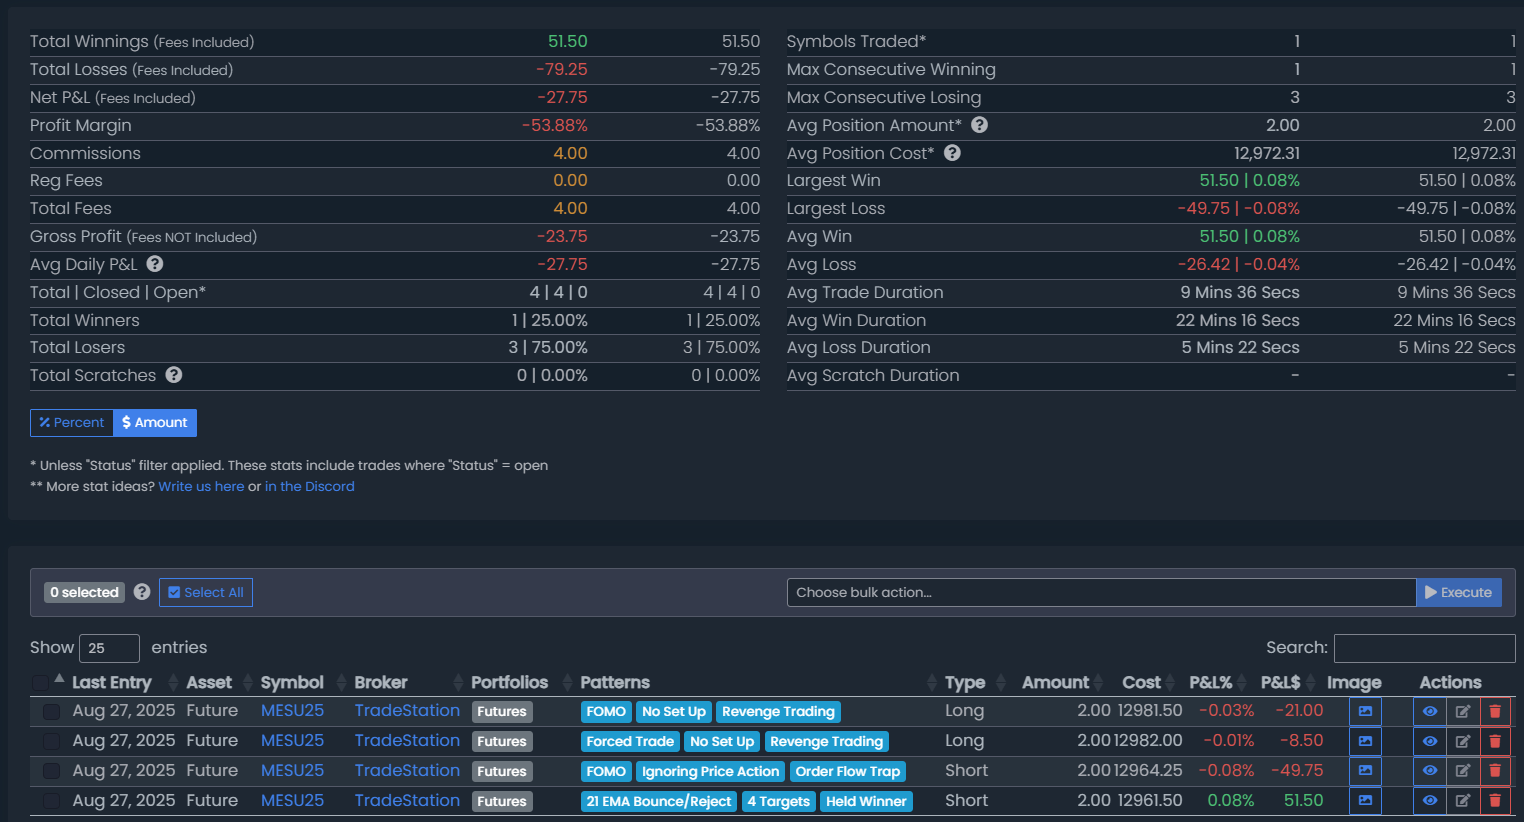Open the 'Write us here' link
1524x822 pixels.
(x=201, y=487)
